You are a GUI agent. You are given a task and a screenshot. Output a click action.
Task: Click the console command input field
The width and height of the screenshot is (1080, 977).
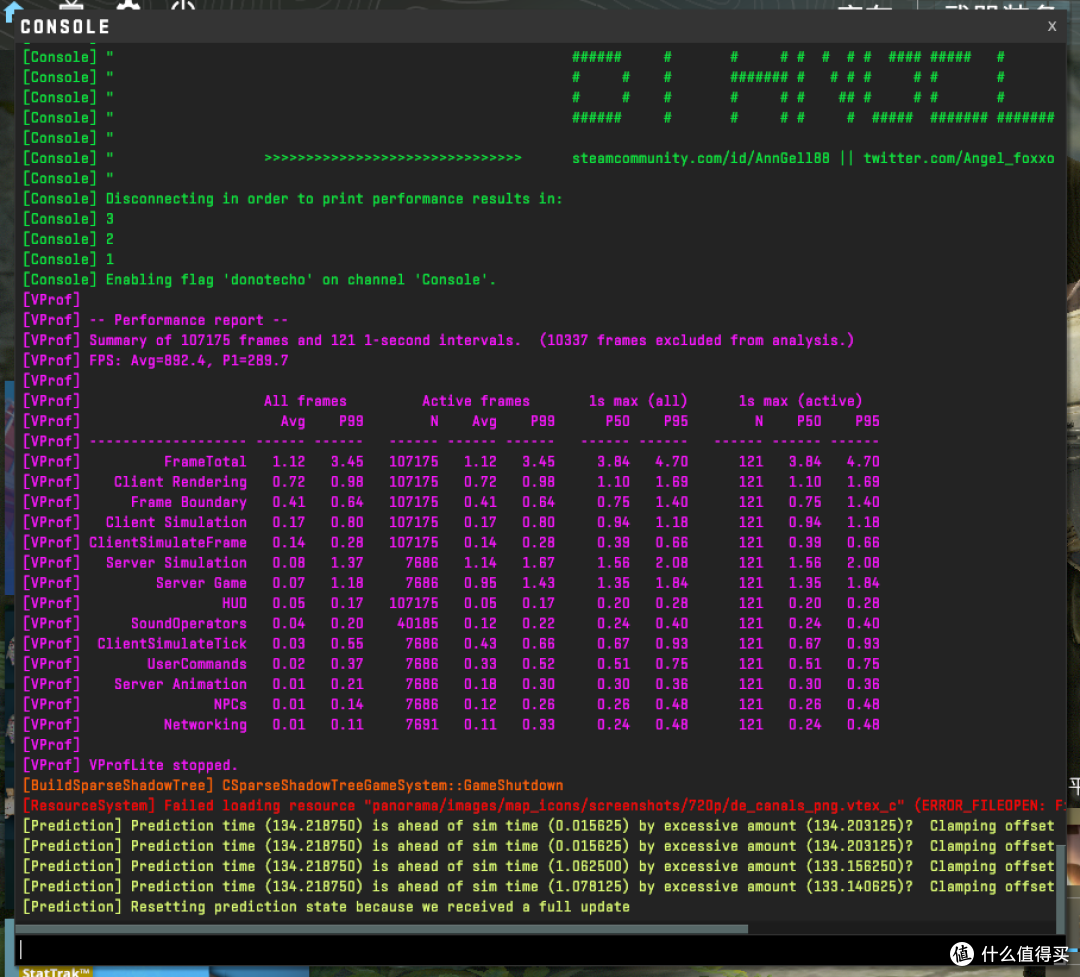[536, 950]
